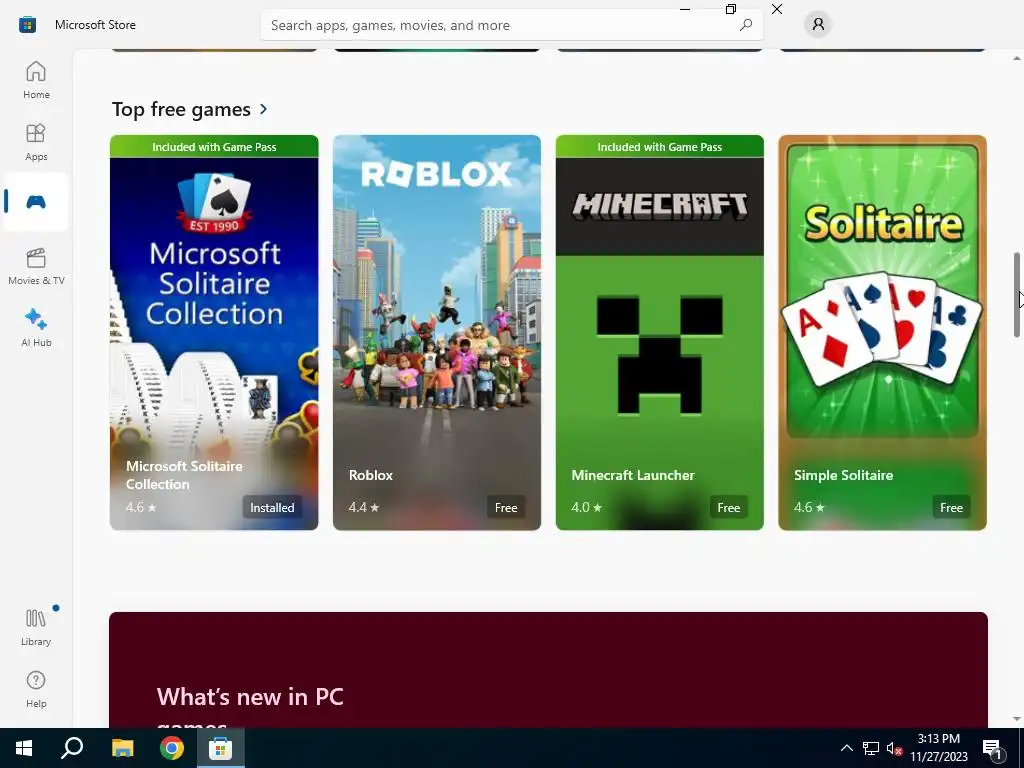
Task: Open File Explorer from taskbar
Action: click(122, 748)
